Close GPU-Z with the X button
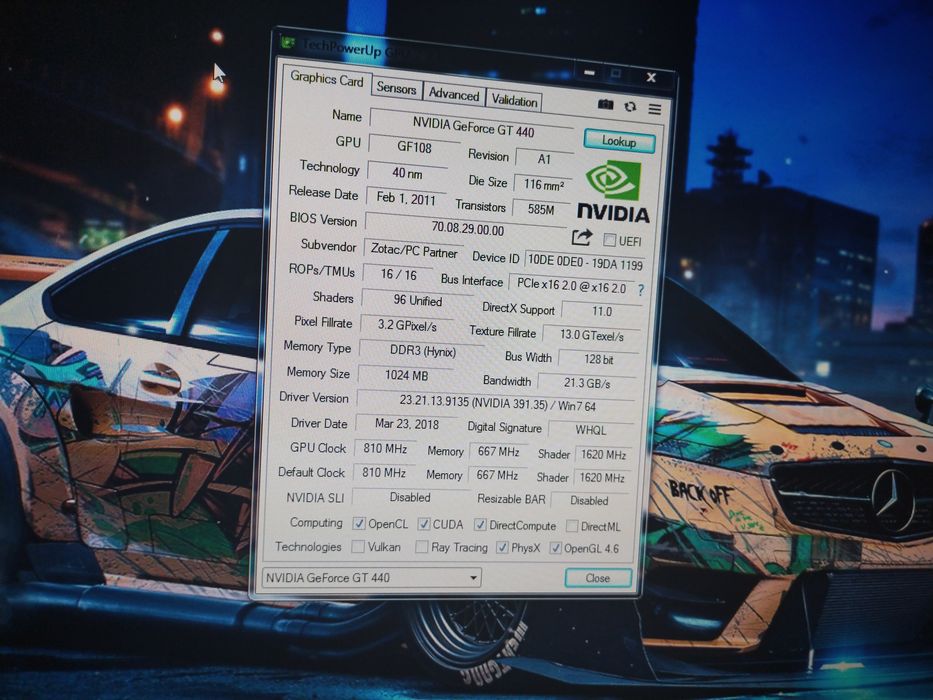This screenshot has height=700, width=933. point(652,77)
